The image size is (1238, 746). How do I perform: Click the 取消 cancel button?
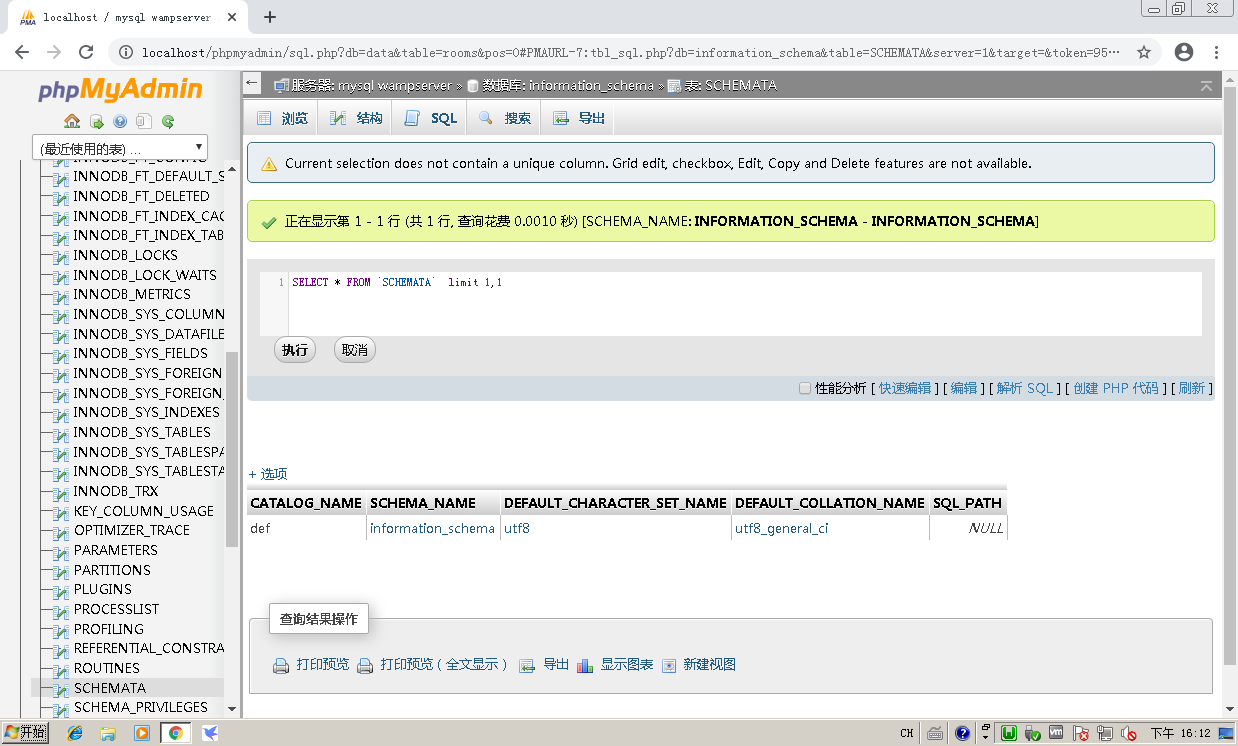355,350
